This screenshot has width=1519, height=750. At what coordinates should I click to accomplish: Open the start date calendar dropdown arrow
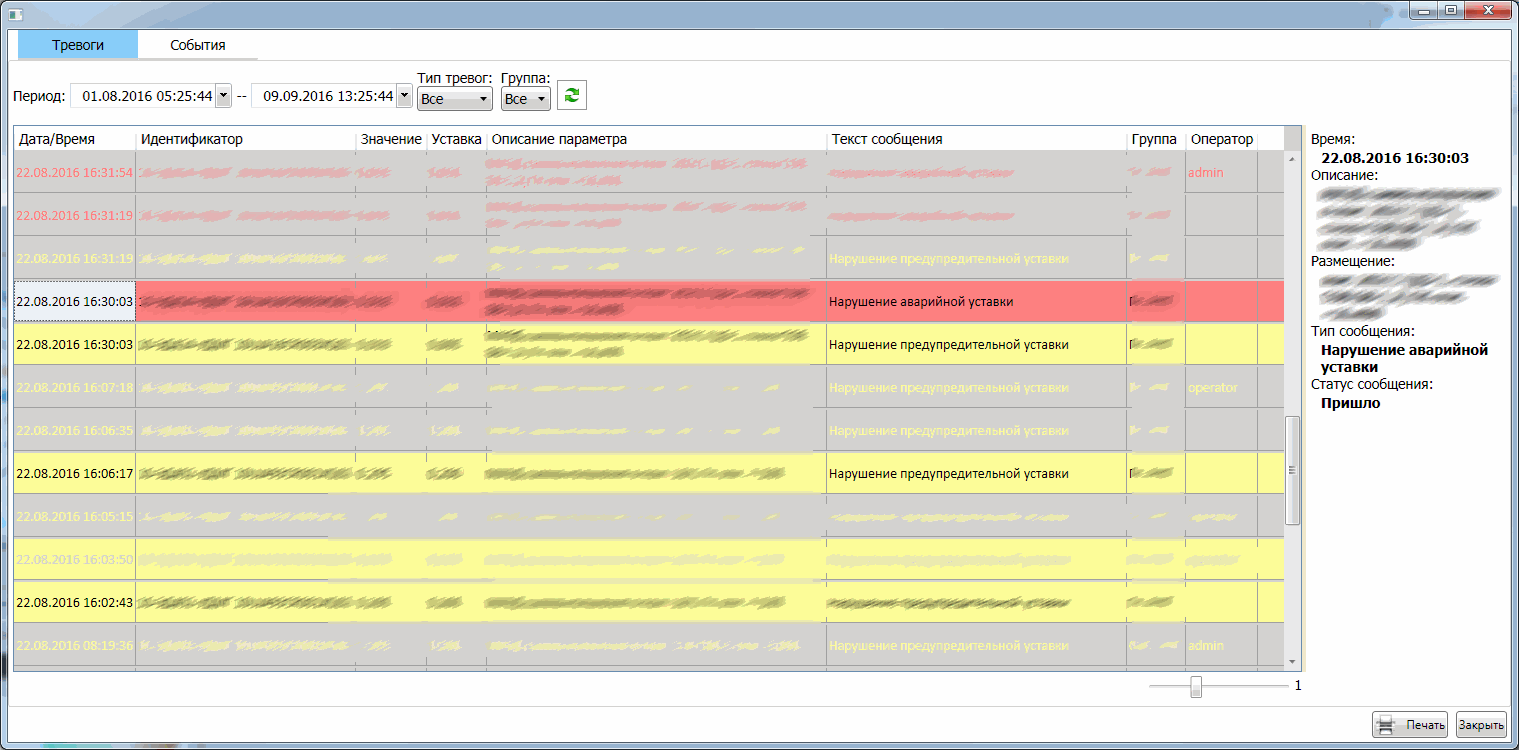coord(223,96)
